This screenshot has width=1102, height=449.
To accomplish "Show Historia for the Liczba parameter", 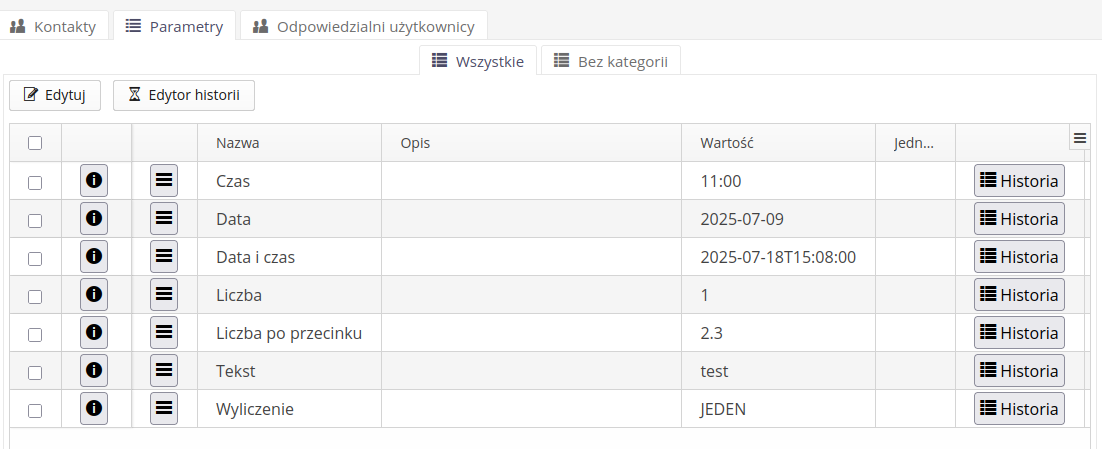I will pos(1019,295).
